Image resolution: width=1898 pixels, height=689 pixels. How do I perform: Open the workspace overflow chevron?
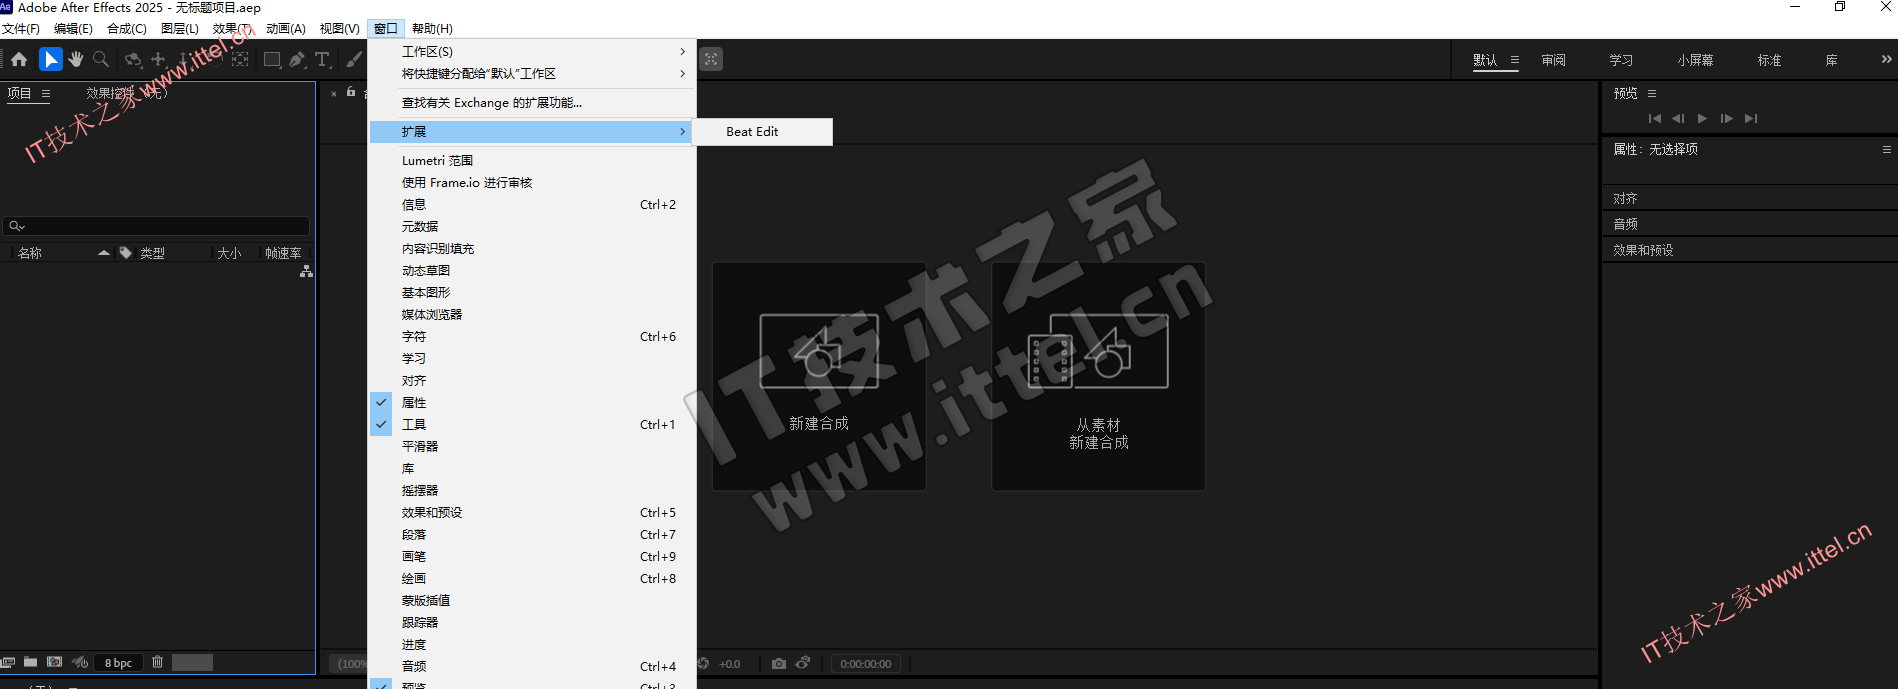click(x=1886, y=59)
